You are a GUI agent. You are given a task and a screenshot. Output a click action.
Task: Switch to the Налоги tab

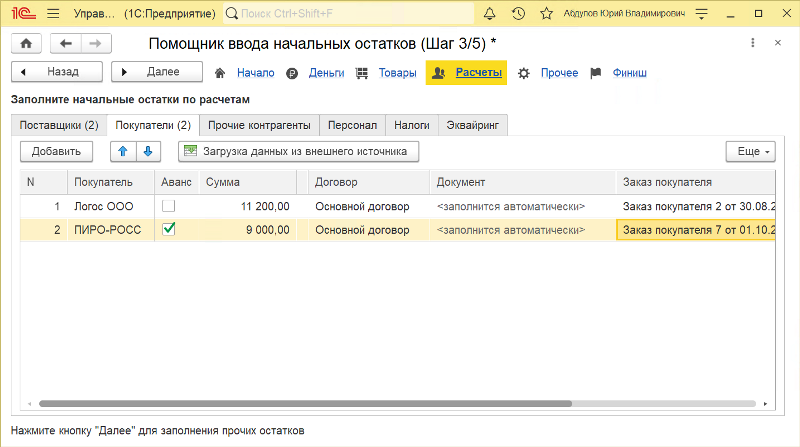click(412, 126)
